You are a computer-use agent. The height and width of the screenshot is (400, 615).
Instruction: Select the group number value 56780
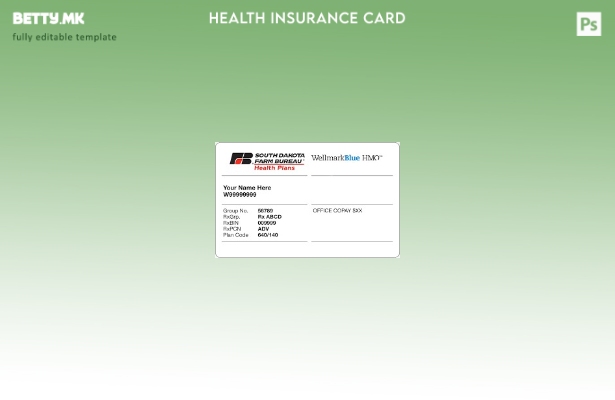tap(265, 211)
